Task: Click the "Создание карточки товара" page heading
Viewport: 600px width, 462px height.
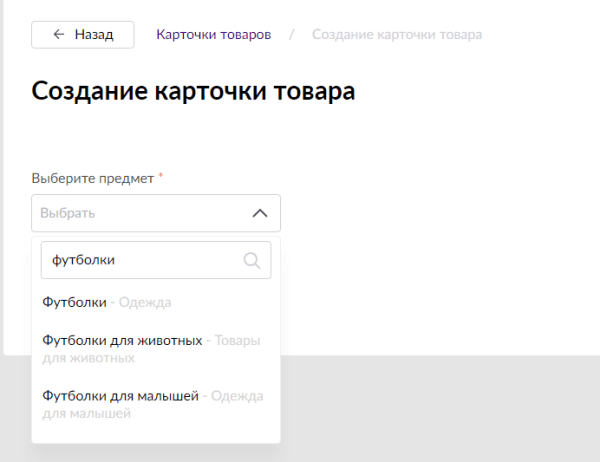Action: (x=194, y=91)
